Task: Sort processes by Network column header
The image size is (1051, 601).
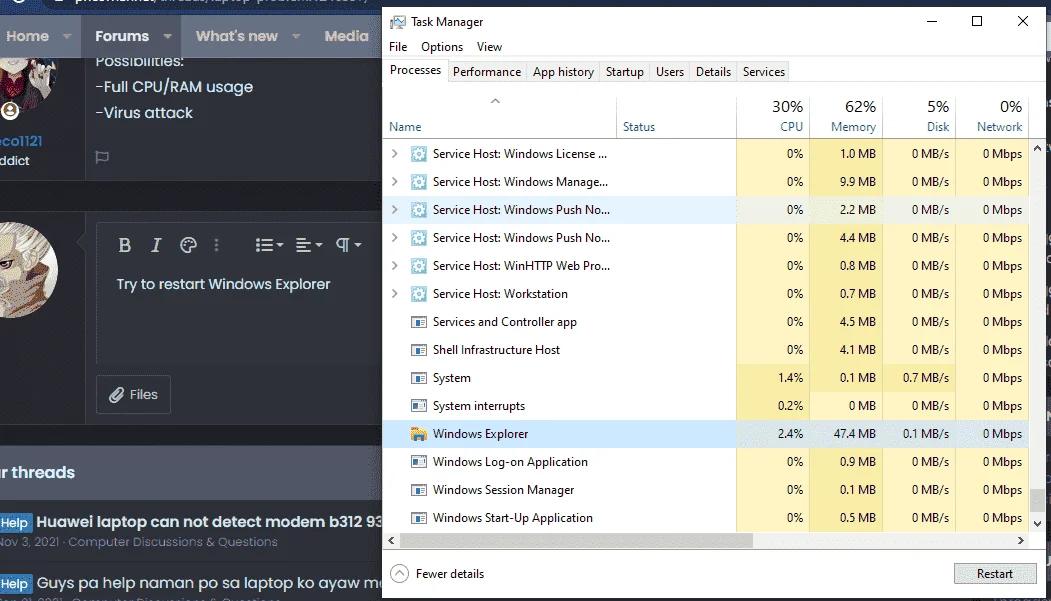Action: coord(992,117)
